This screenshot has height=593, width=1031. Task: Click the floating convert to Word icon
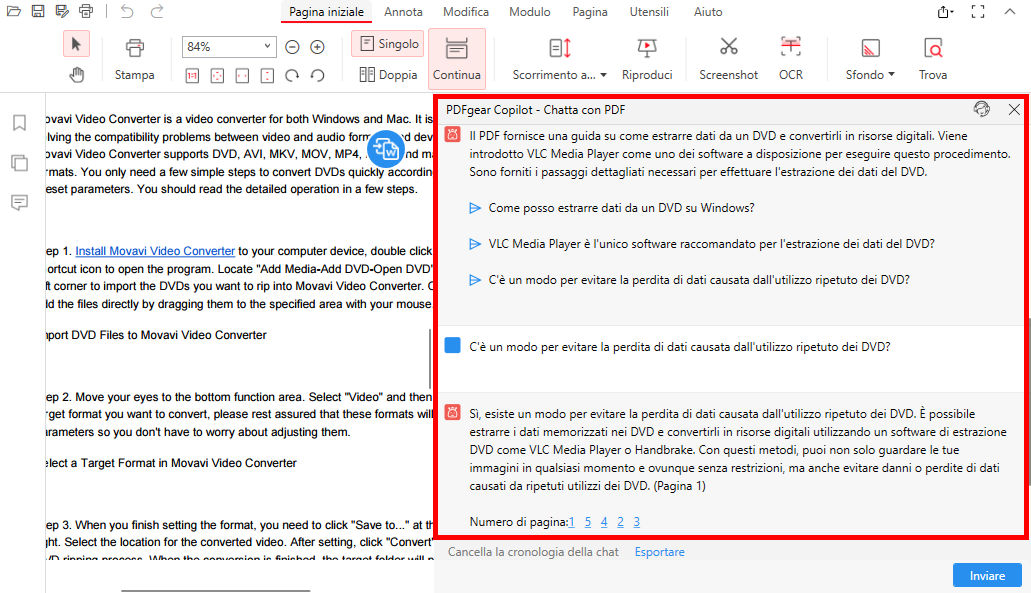[385, 149]
